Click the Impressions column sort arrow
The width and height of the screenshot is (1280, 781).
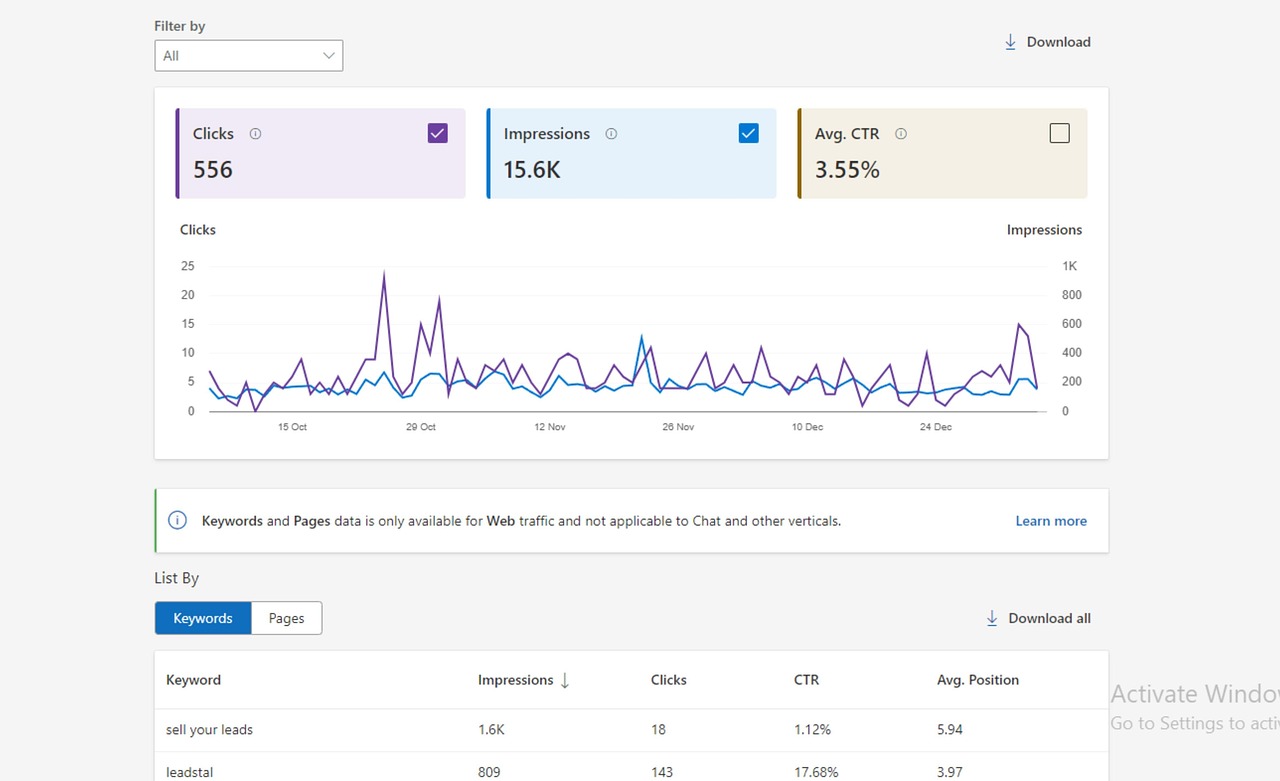[x=565, y=680]
